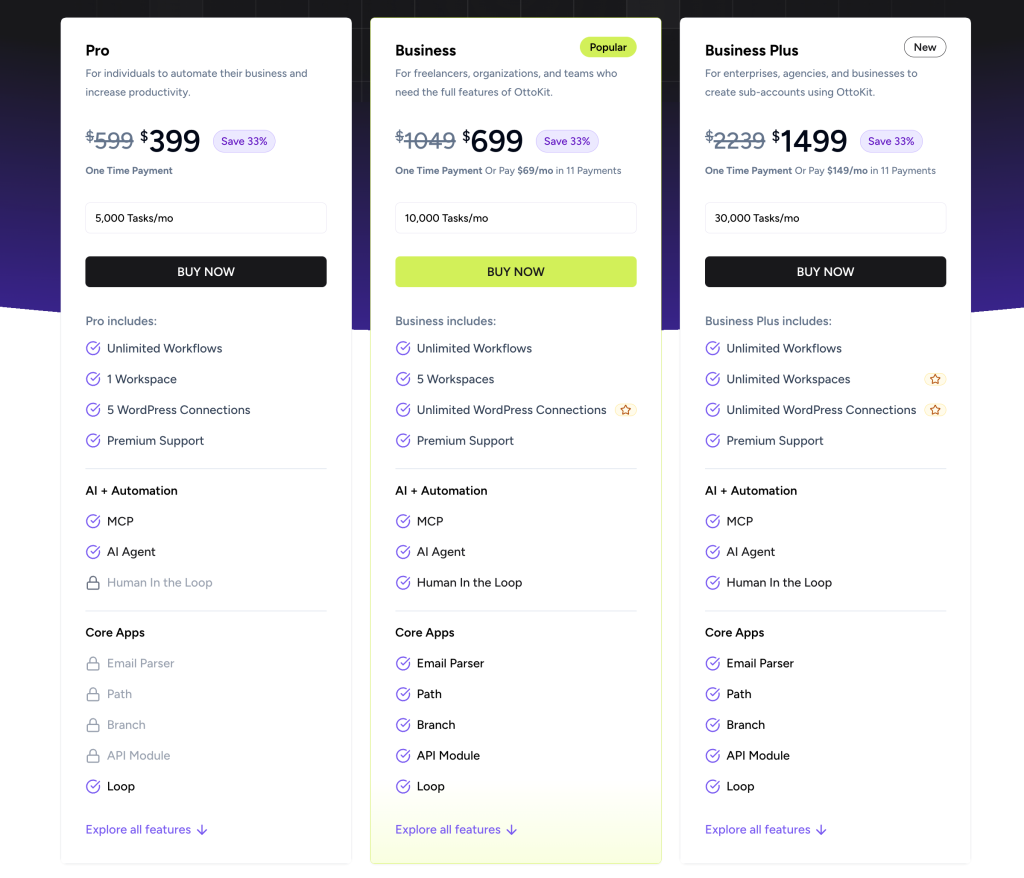Click the lock icon beside Pro Email Parser
The image size is (1024, 878).
pos(93,663)
